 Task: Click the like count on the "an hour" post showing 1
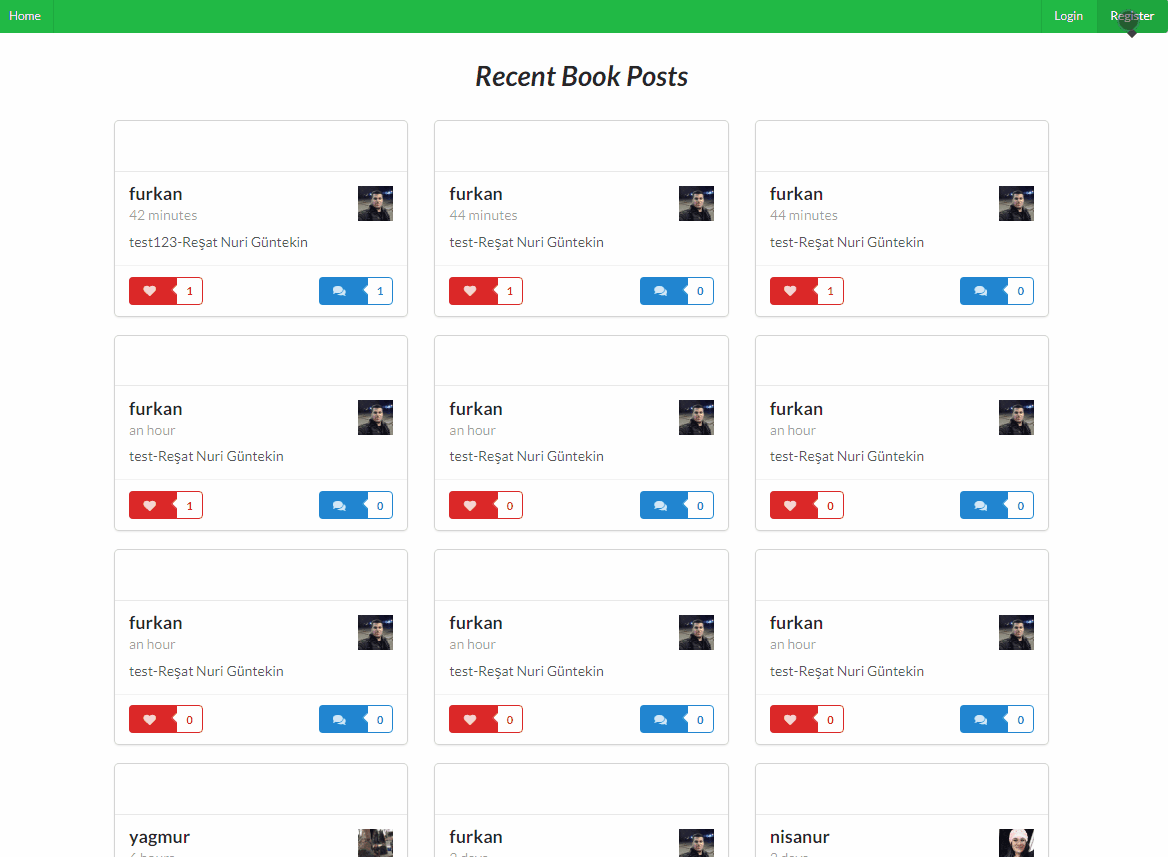(189, 505)
